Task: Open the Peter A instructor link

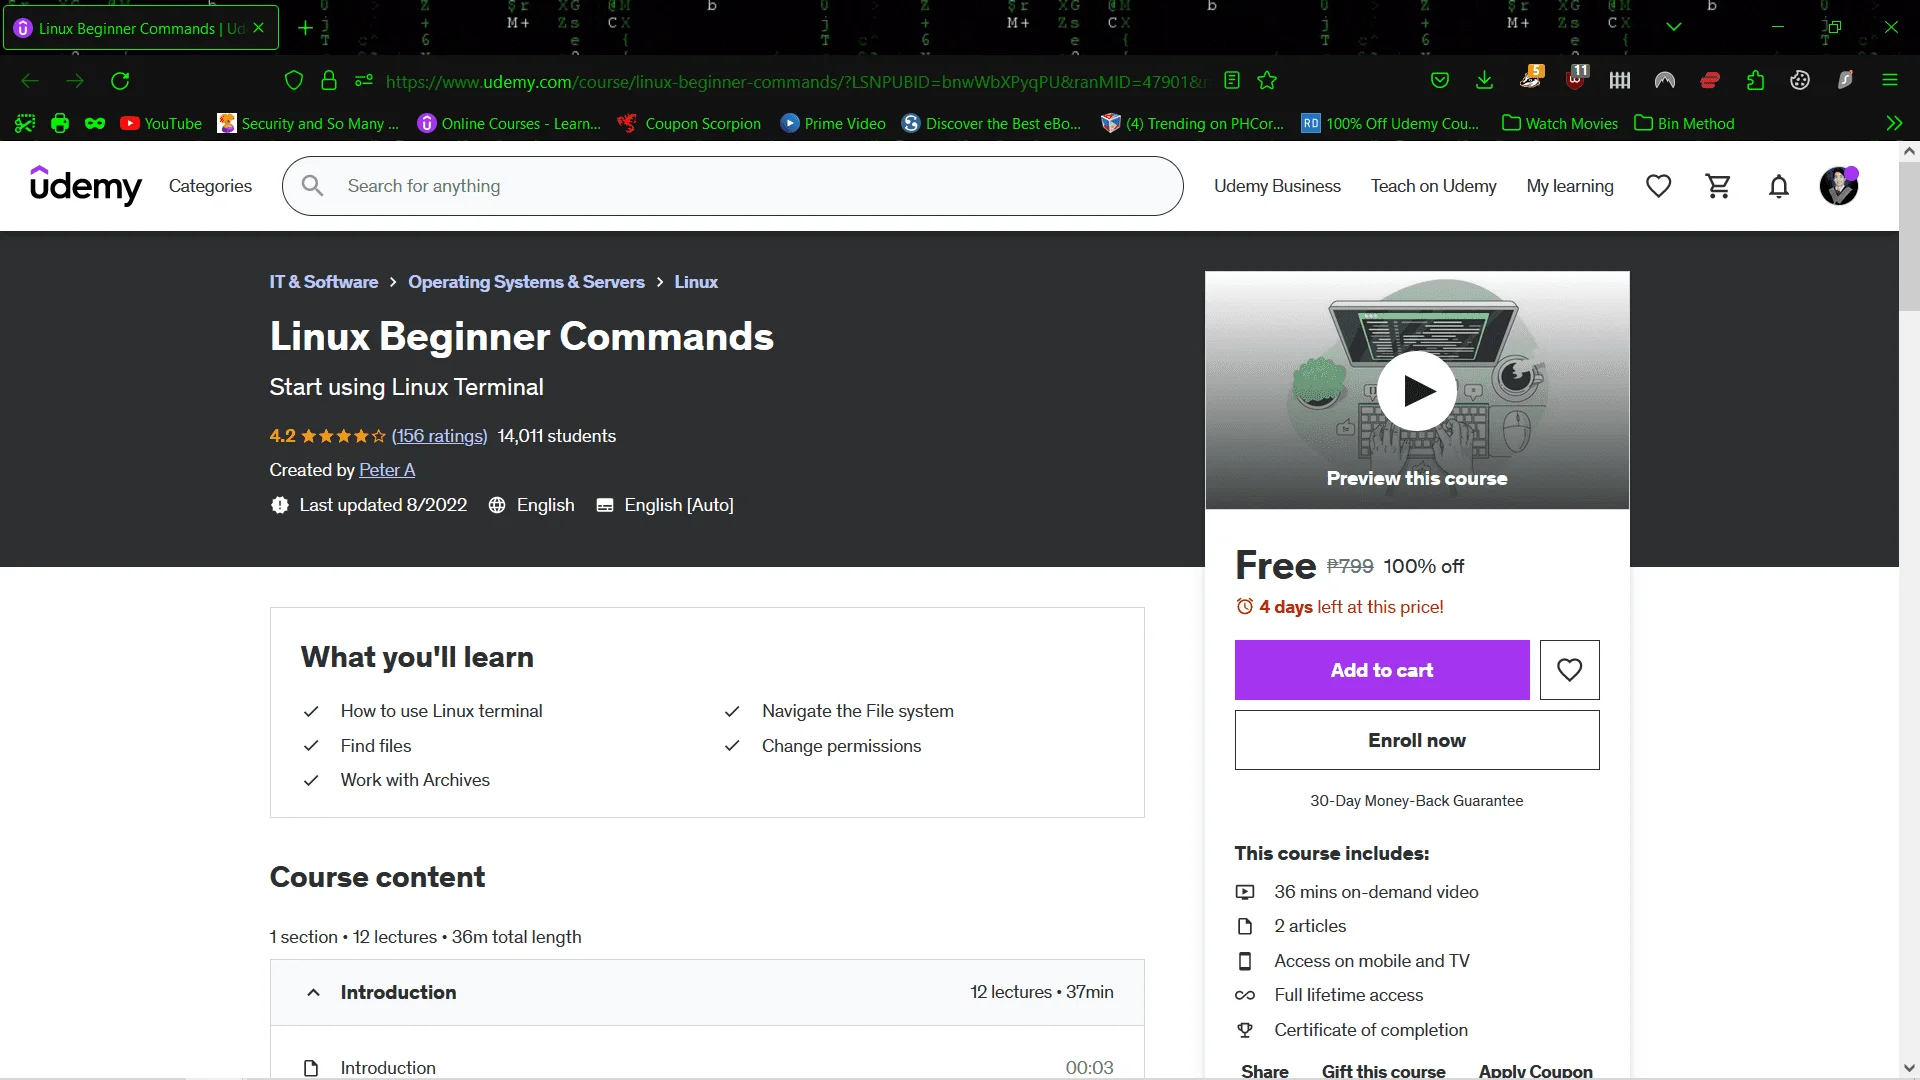Action: coord(387,470)
